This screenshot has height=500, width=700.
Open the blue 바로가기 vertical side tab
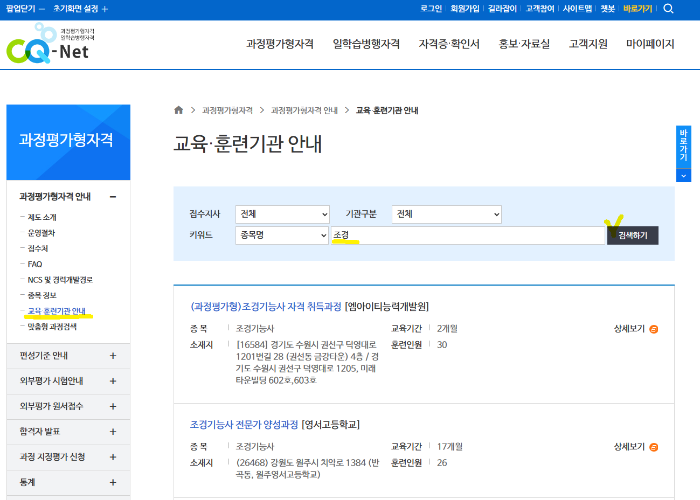(x=683, y=146)
